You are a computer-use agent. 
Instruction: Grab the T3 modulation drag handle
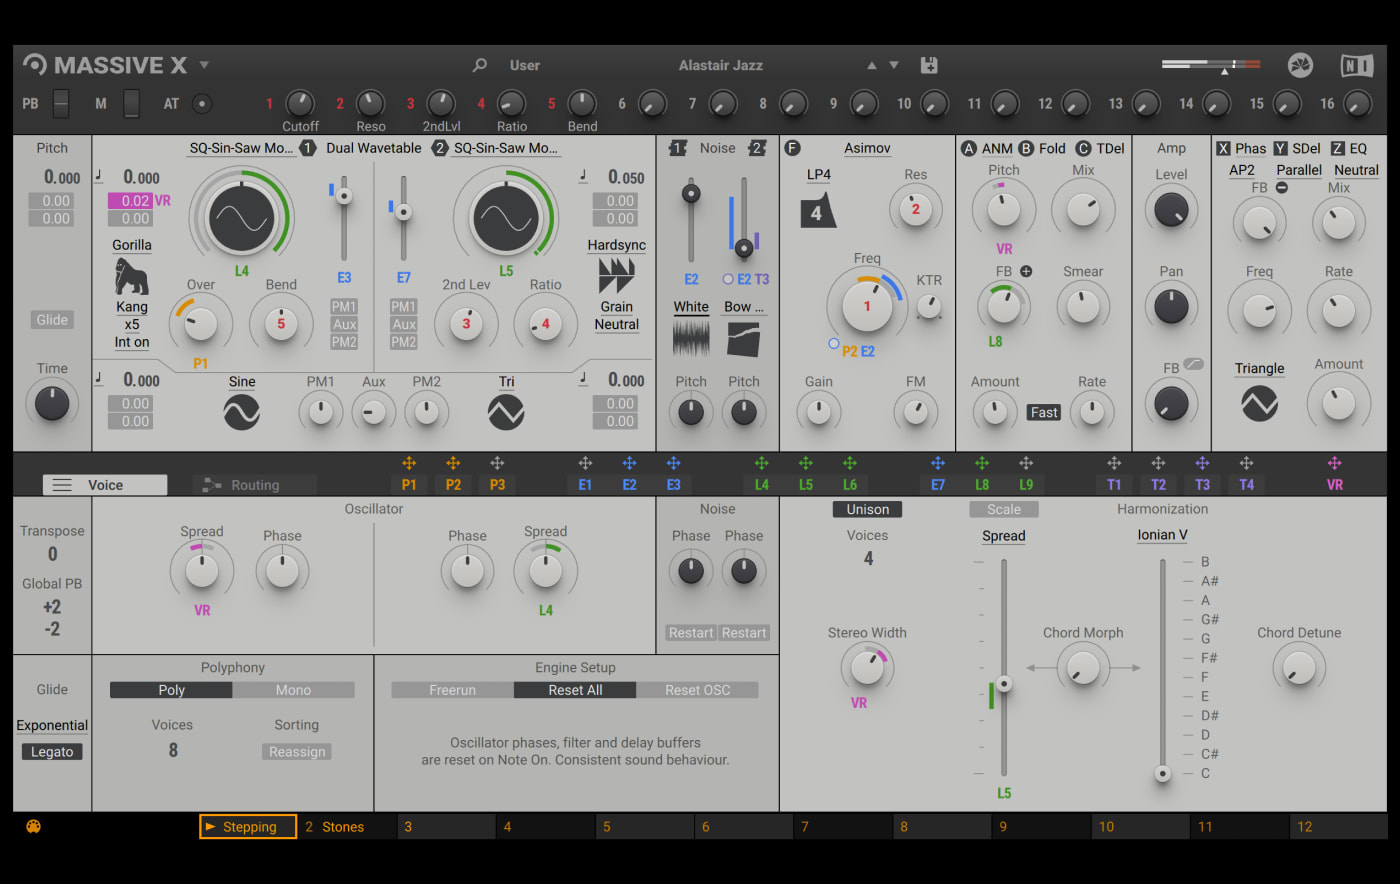(x=1202, y=463)
